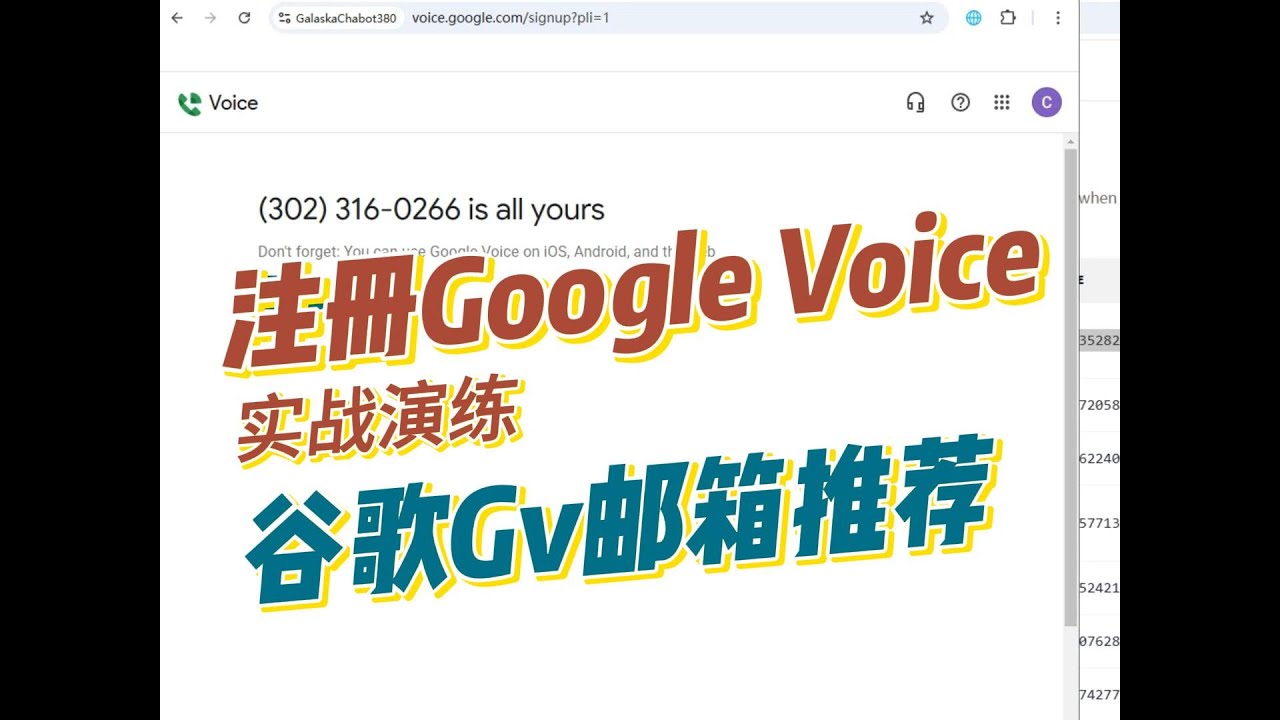This screenshot has width=1280, height=720.
Task: Open the headset audio settings icon
Action: (x=915, y=102)
